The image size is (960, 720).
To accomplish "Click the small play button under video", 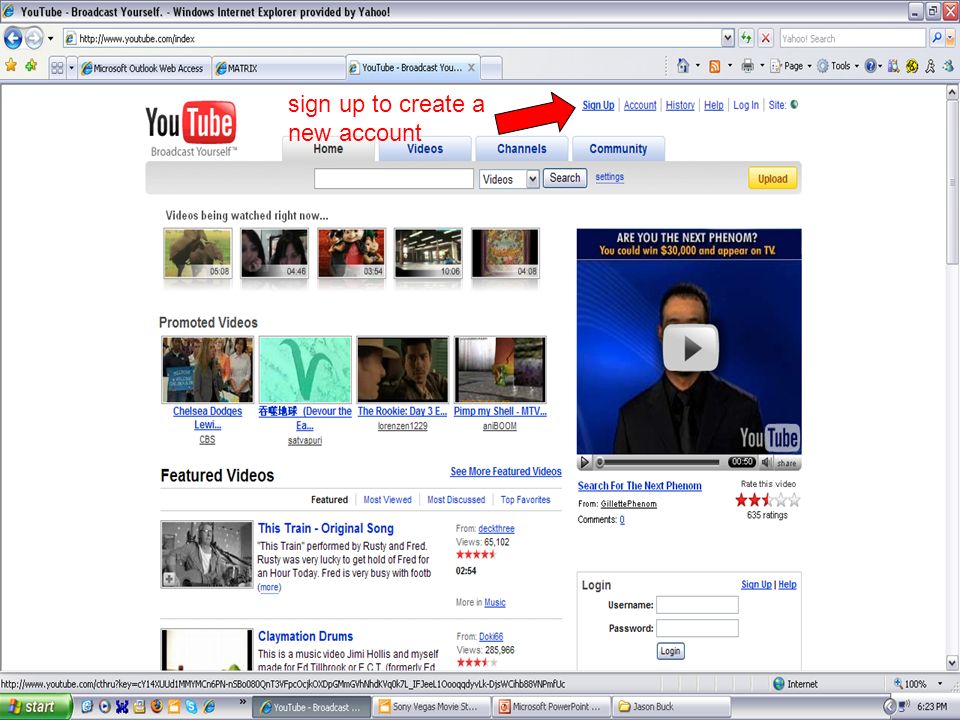I will [584, 462].
